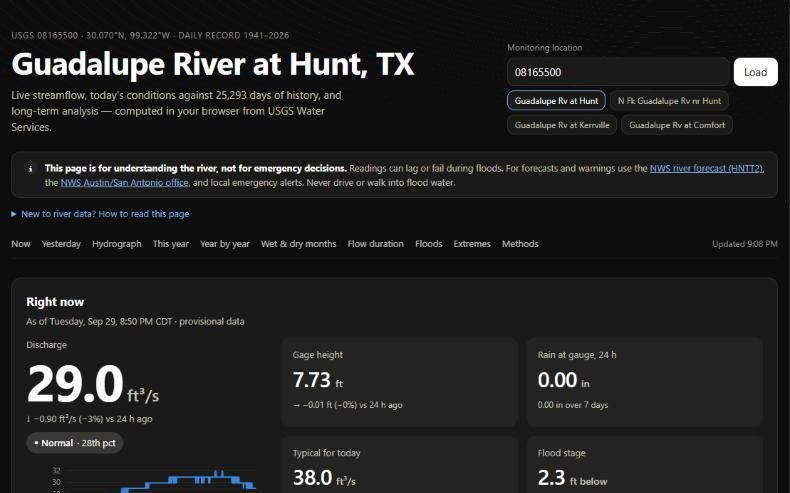Click the 'Gage height' label
The image size is (790, 493).
coord(317,355)
